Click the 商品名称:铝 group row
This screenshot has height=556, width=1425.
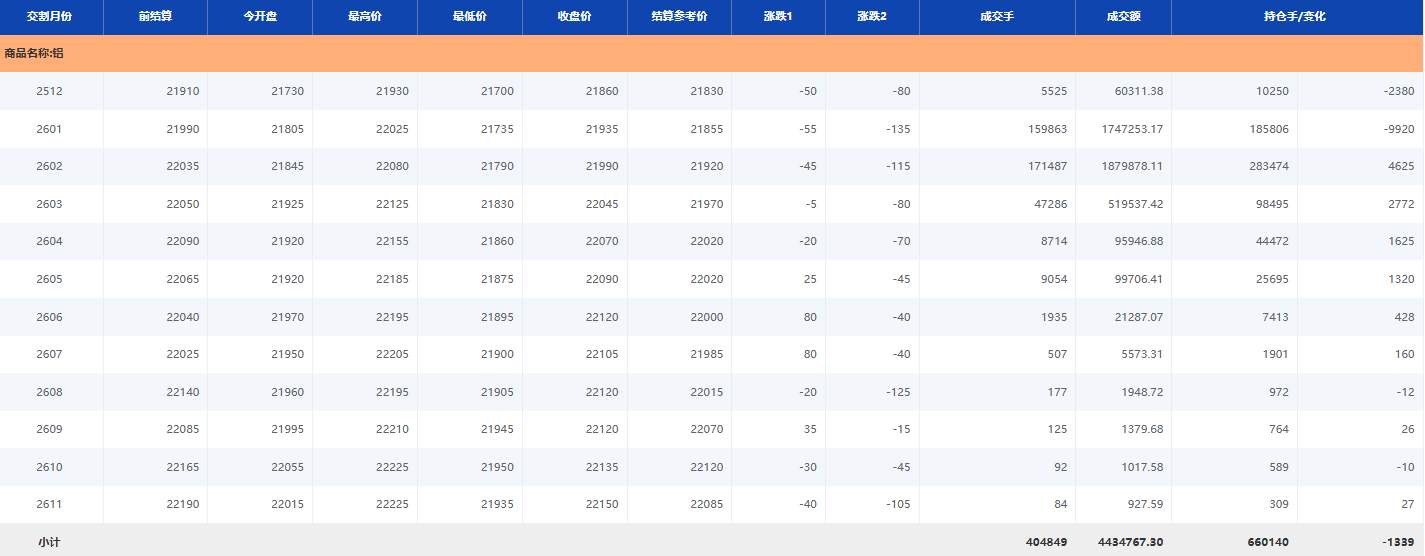pyautogui.click(x=34, y=53)
